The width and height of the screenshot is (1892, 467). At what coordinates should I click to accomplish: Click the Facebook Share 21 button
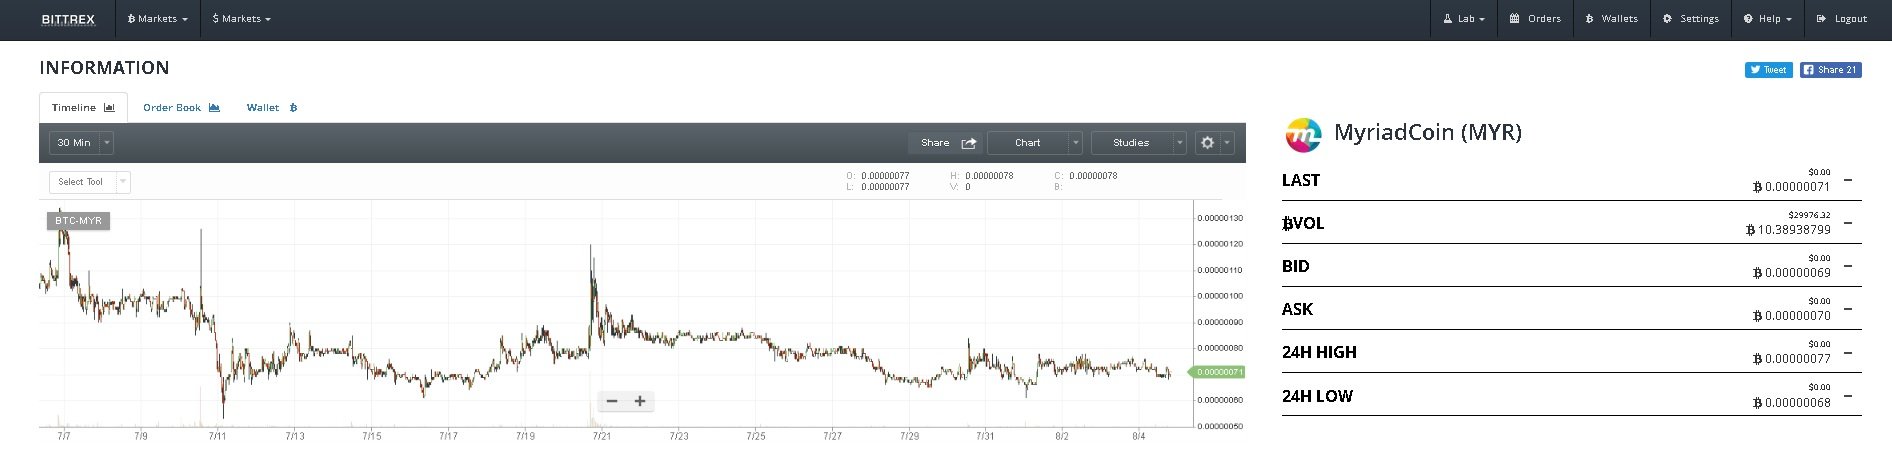[1830, 70]
